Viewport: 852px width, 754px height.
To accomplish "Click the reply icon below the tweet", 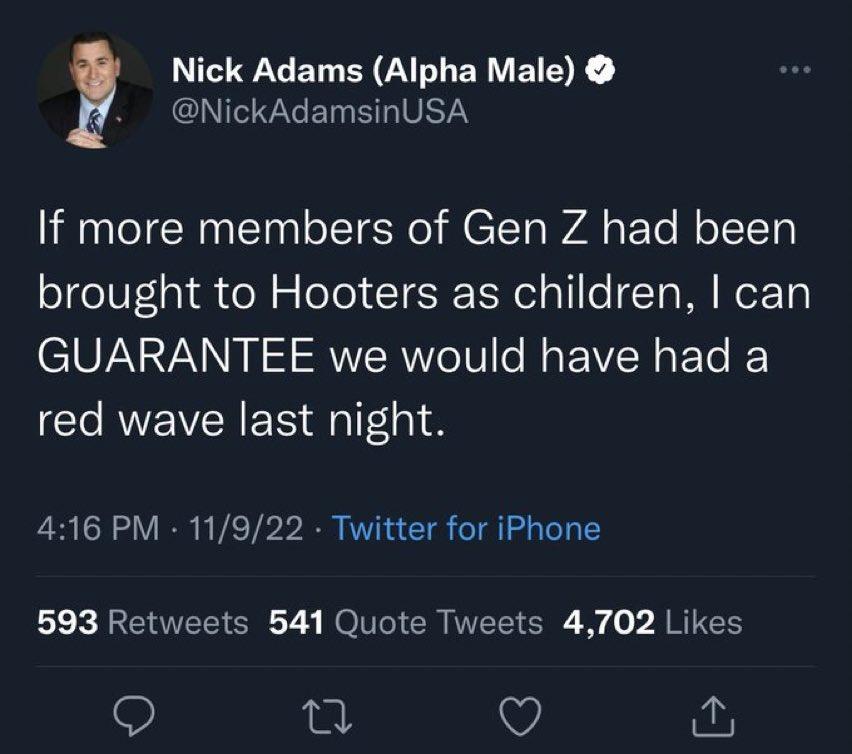I will point(133,713).
